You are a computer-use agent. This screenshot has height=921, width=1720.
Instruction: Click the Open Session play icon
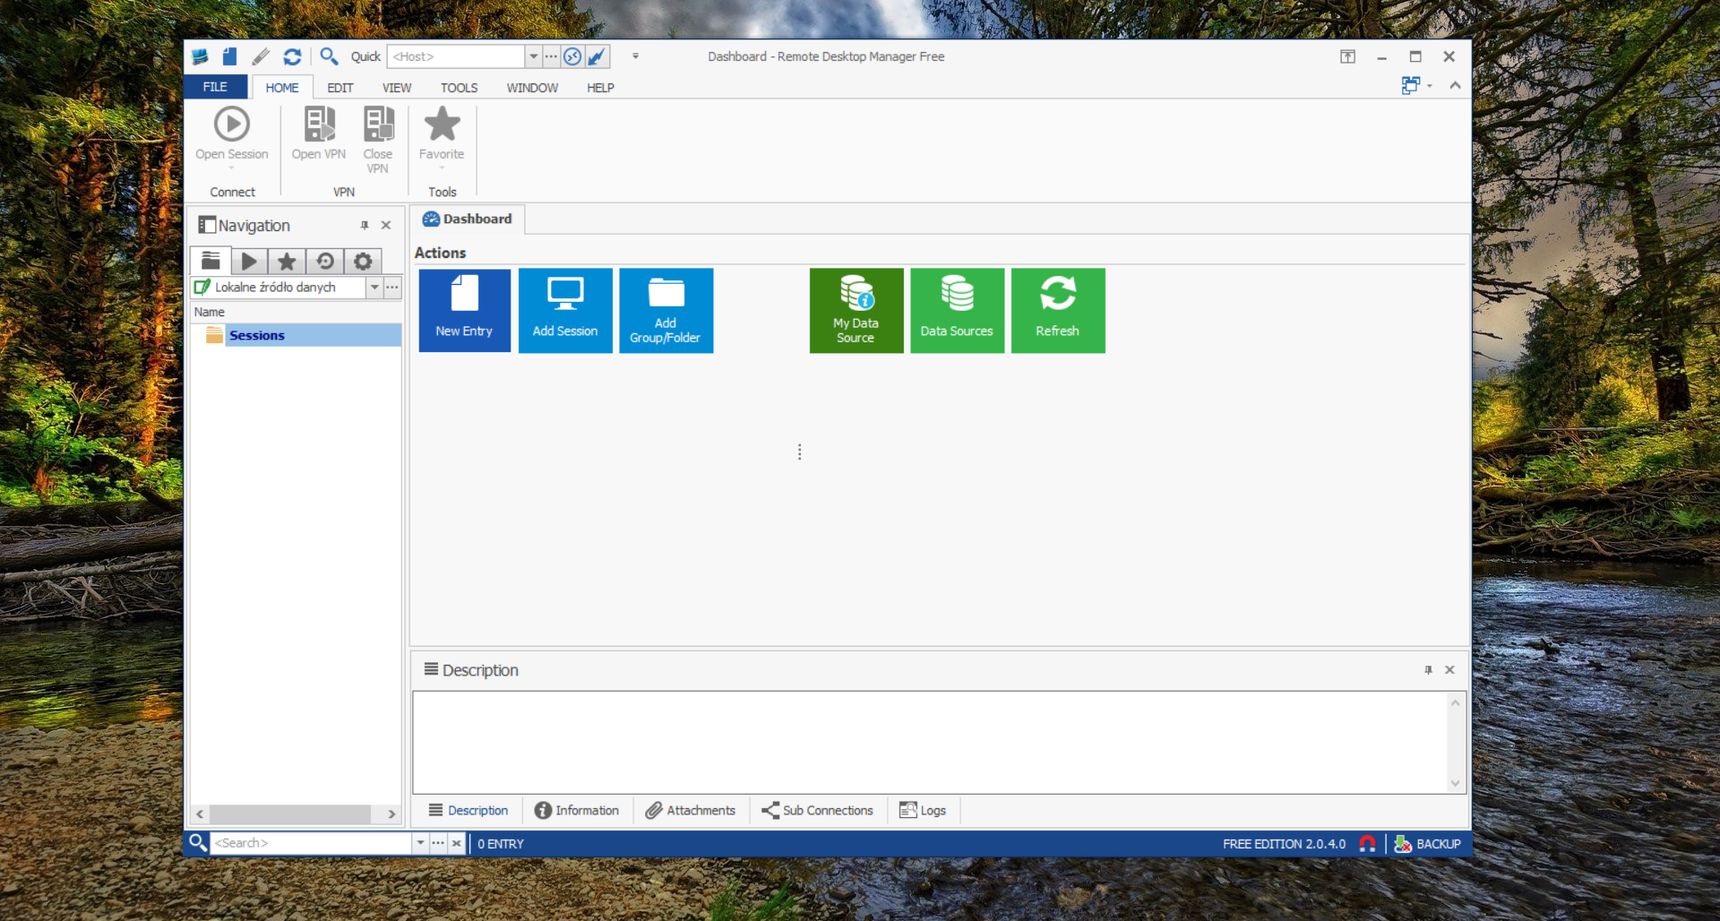click(232, 124)
